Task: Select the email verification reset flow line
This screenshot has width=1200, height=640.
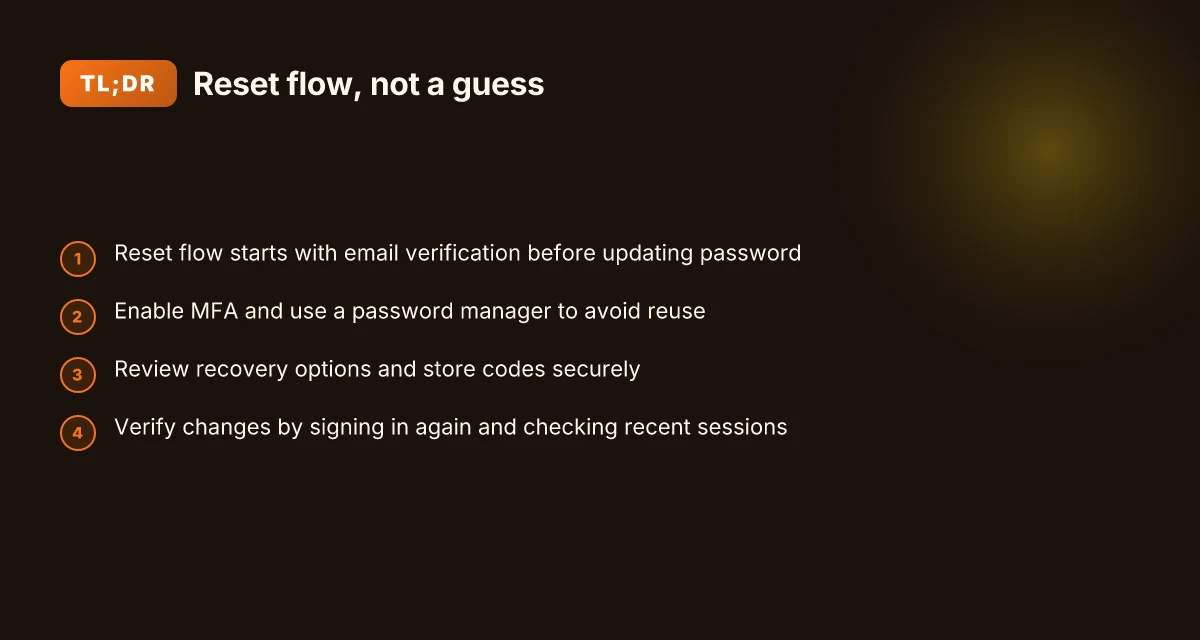Action: click(x=458, y=253)
